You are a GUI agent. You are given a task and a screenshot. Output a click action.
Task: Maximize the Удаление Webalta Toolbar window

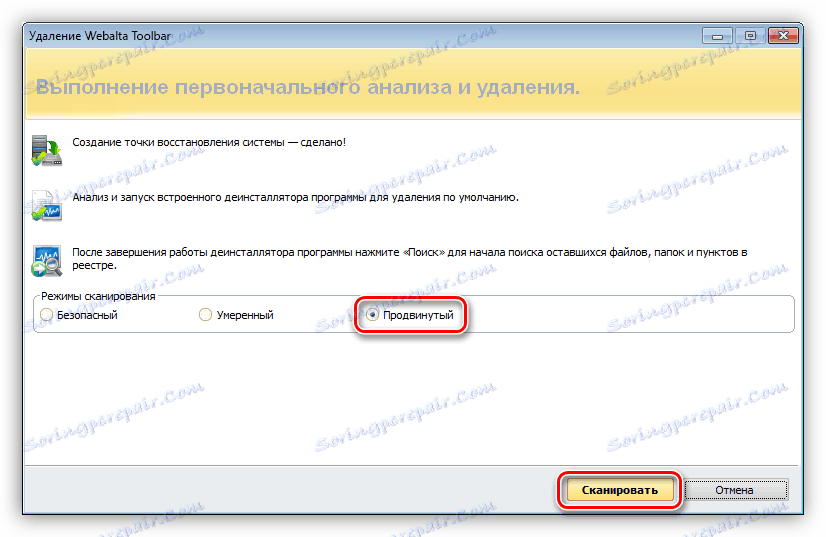pos(750,36)
